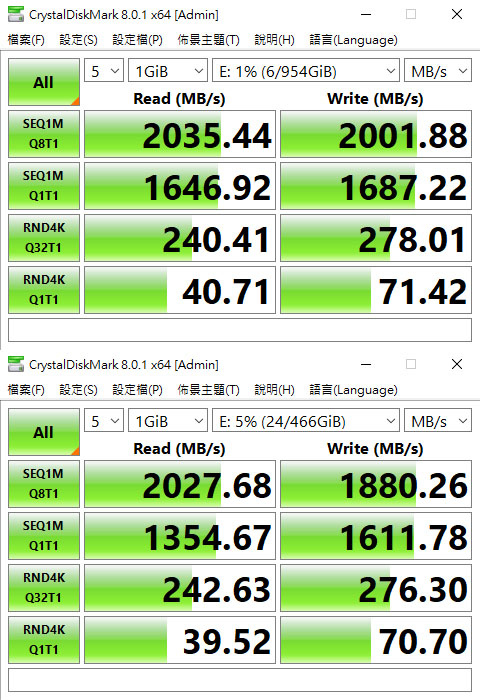480x700 pixels.
Task: Minimize the top CrystalDiskMark window
Action: (x=366, y=14)
